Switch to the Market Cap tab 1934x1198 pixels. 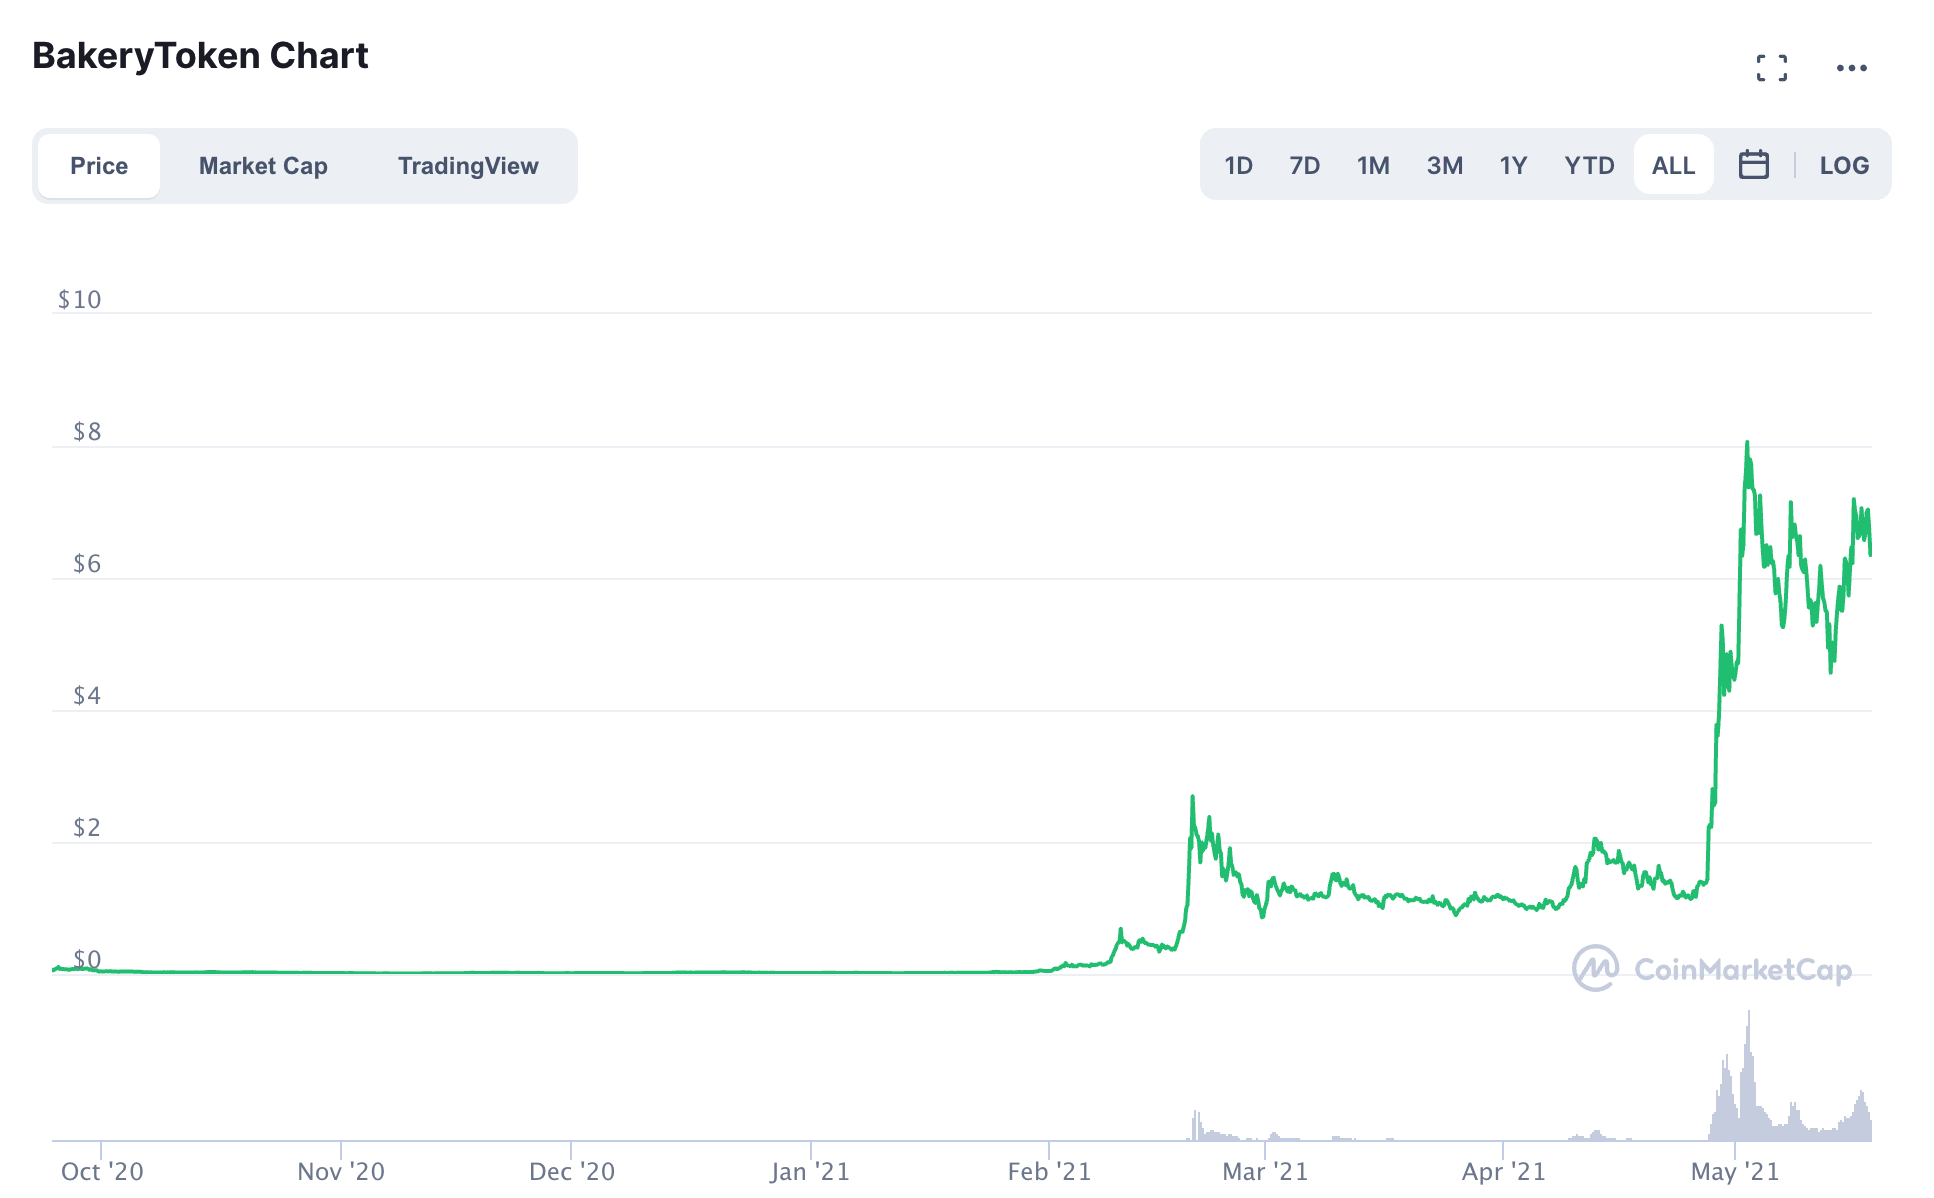263,166
